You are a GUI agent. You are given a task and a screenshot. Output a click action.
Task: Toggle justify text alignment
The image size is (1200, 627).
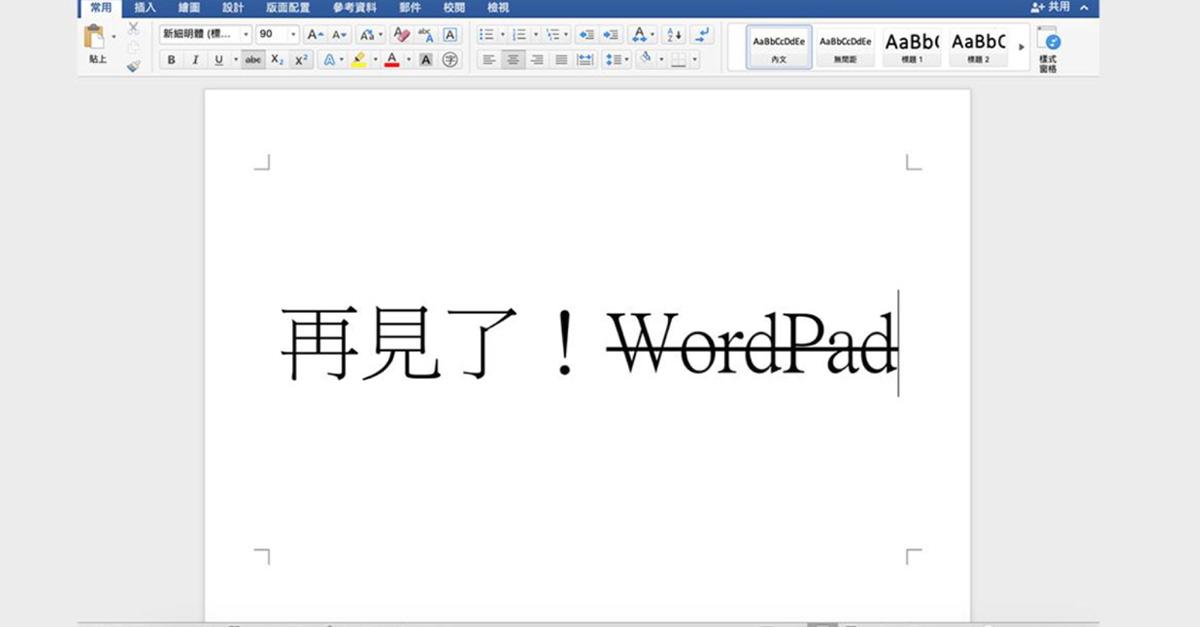point(561,58)
